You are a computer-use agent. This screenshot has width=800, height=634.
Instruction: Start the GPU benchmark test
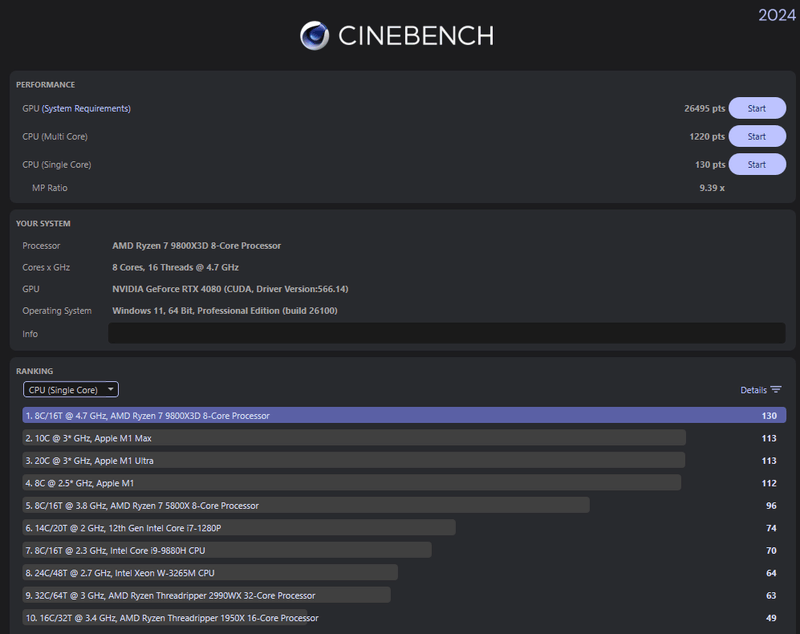coord(756,108)
